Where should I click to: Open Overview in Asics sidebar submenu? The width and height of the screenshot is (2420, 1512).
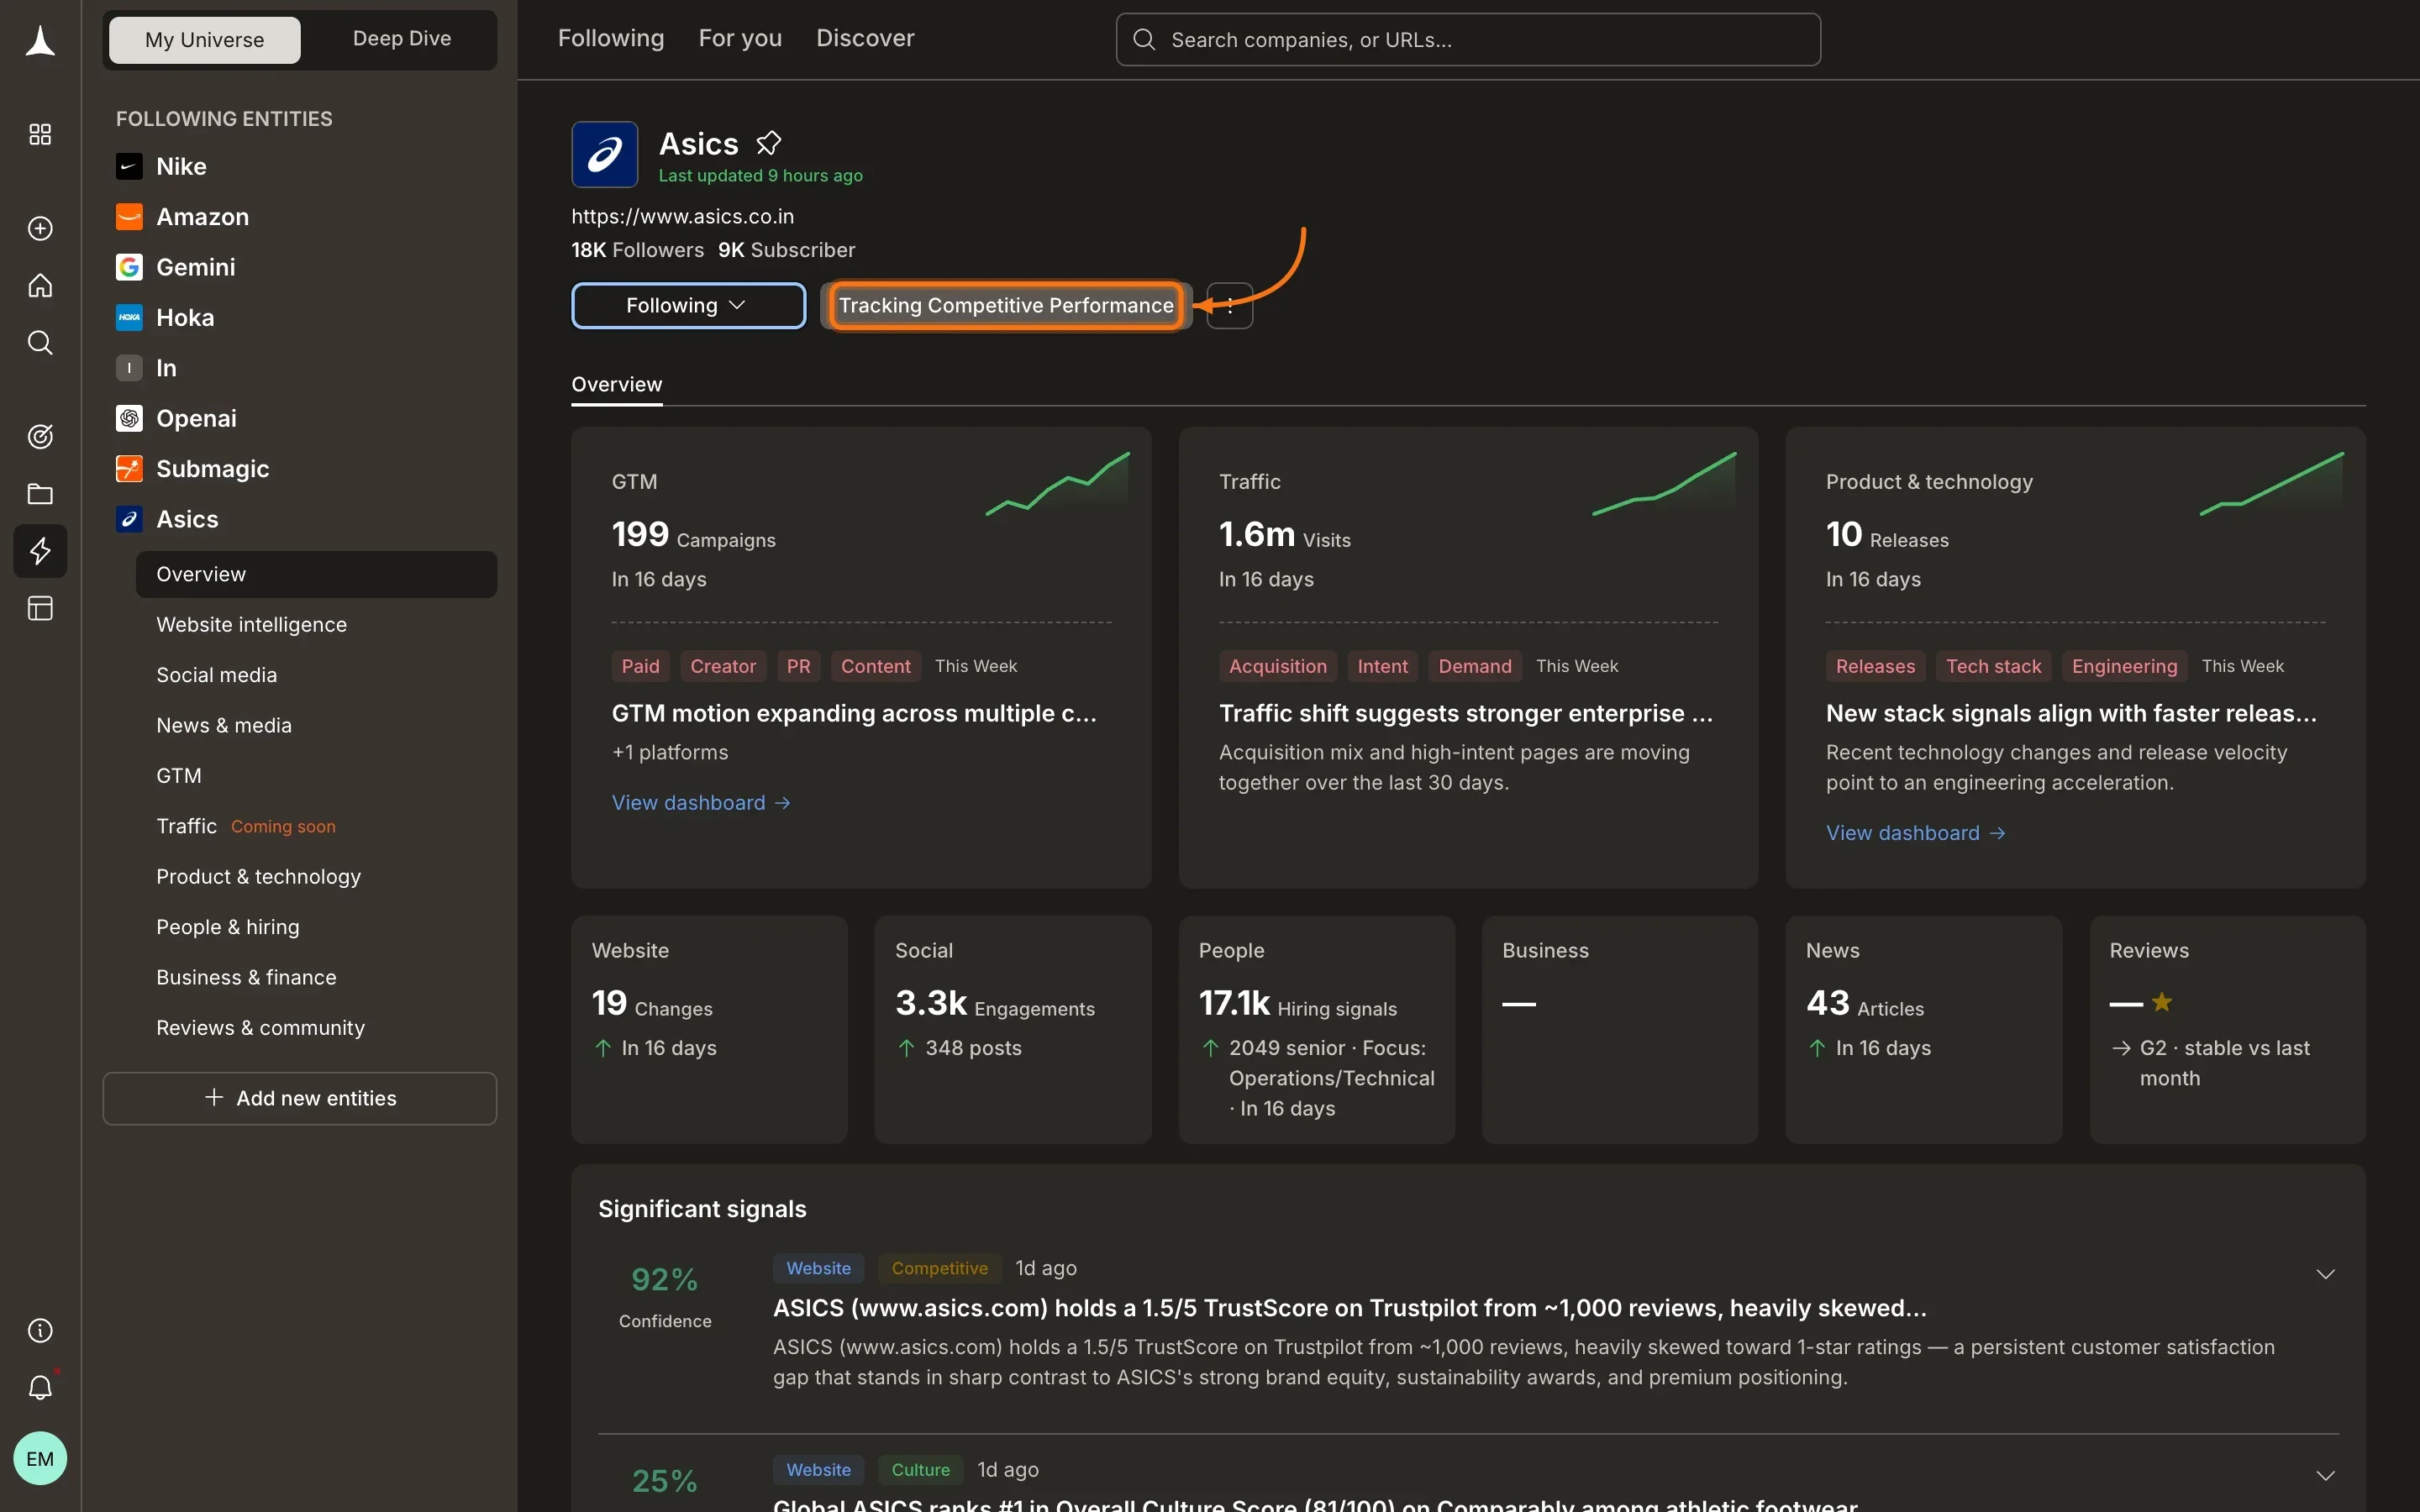(x=316, y=575)
